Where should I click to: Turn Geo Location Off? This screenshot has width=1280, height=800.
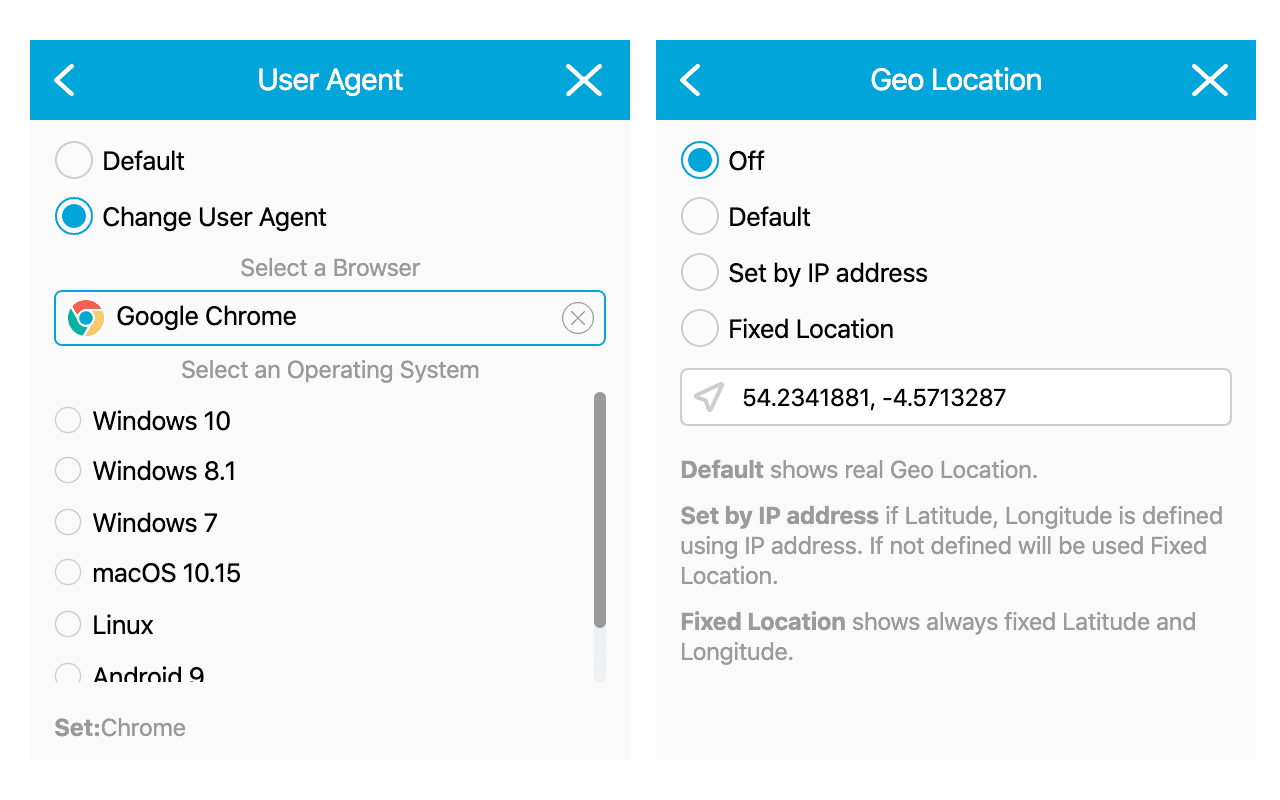tap(700, 161)
